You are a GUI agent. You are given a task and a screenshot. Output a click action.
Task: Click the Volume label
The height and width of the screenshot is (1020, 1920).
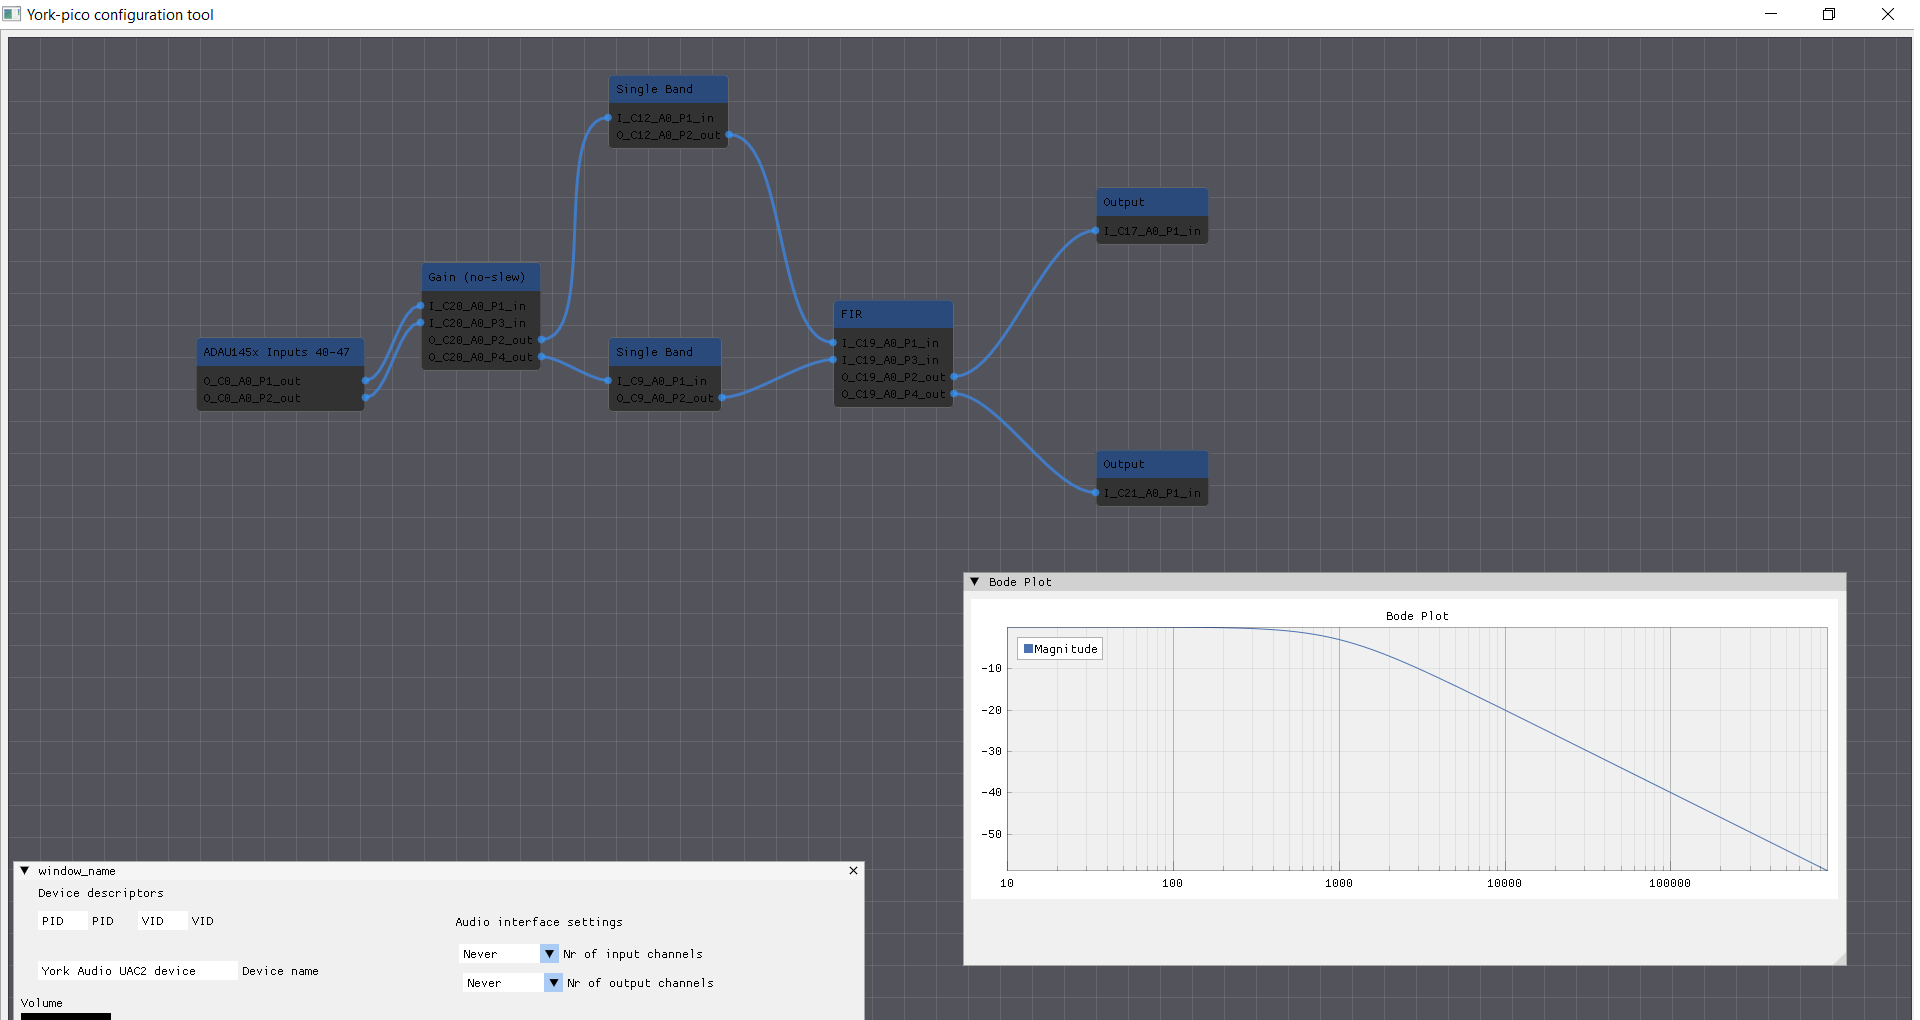tap(42, 1003)
